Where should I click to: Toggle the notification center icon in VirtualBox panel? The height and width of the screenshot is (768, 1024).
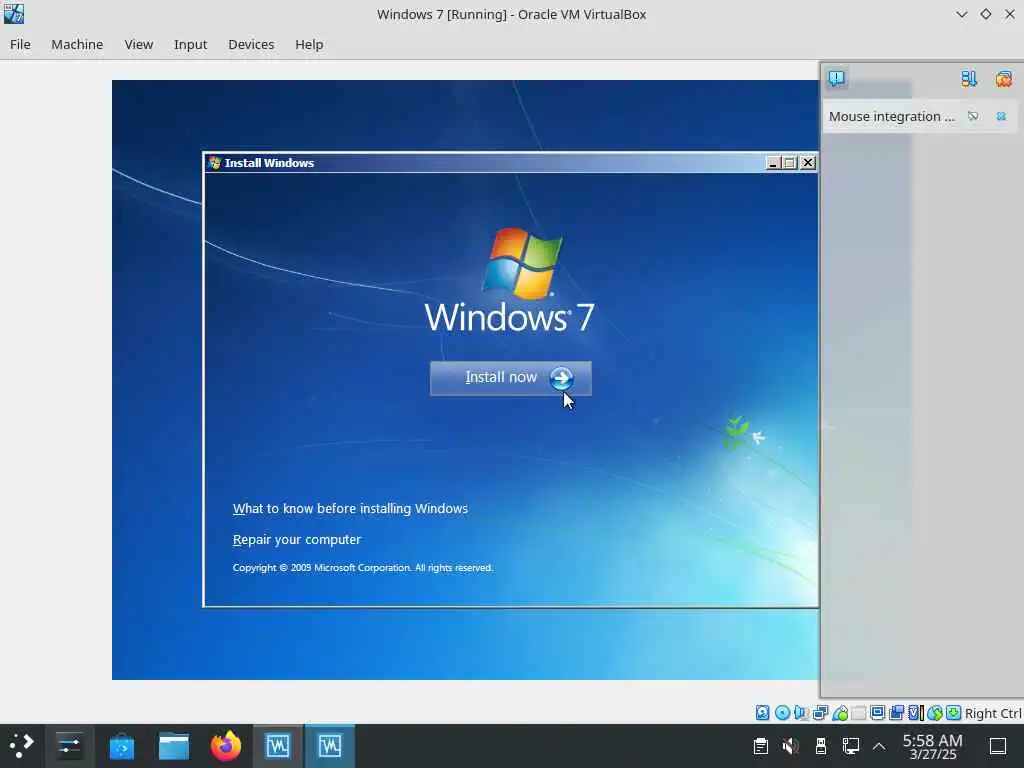(x=837, y=79)
